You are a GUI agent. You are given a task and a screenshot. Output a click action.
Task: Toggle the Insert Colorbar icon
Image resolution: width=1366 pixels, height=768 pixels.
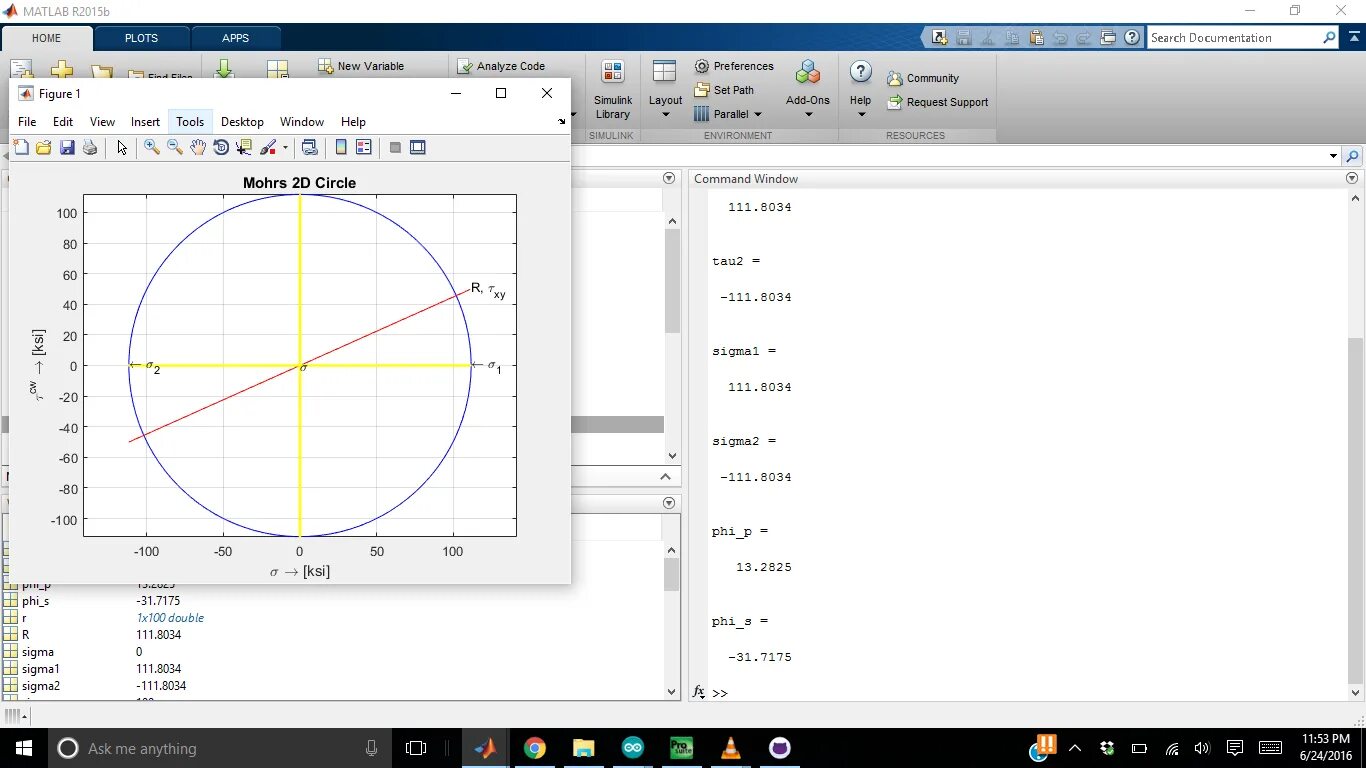pyautogui.click(x=341, y=147)
